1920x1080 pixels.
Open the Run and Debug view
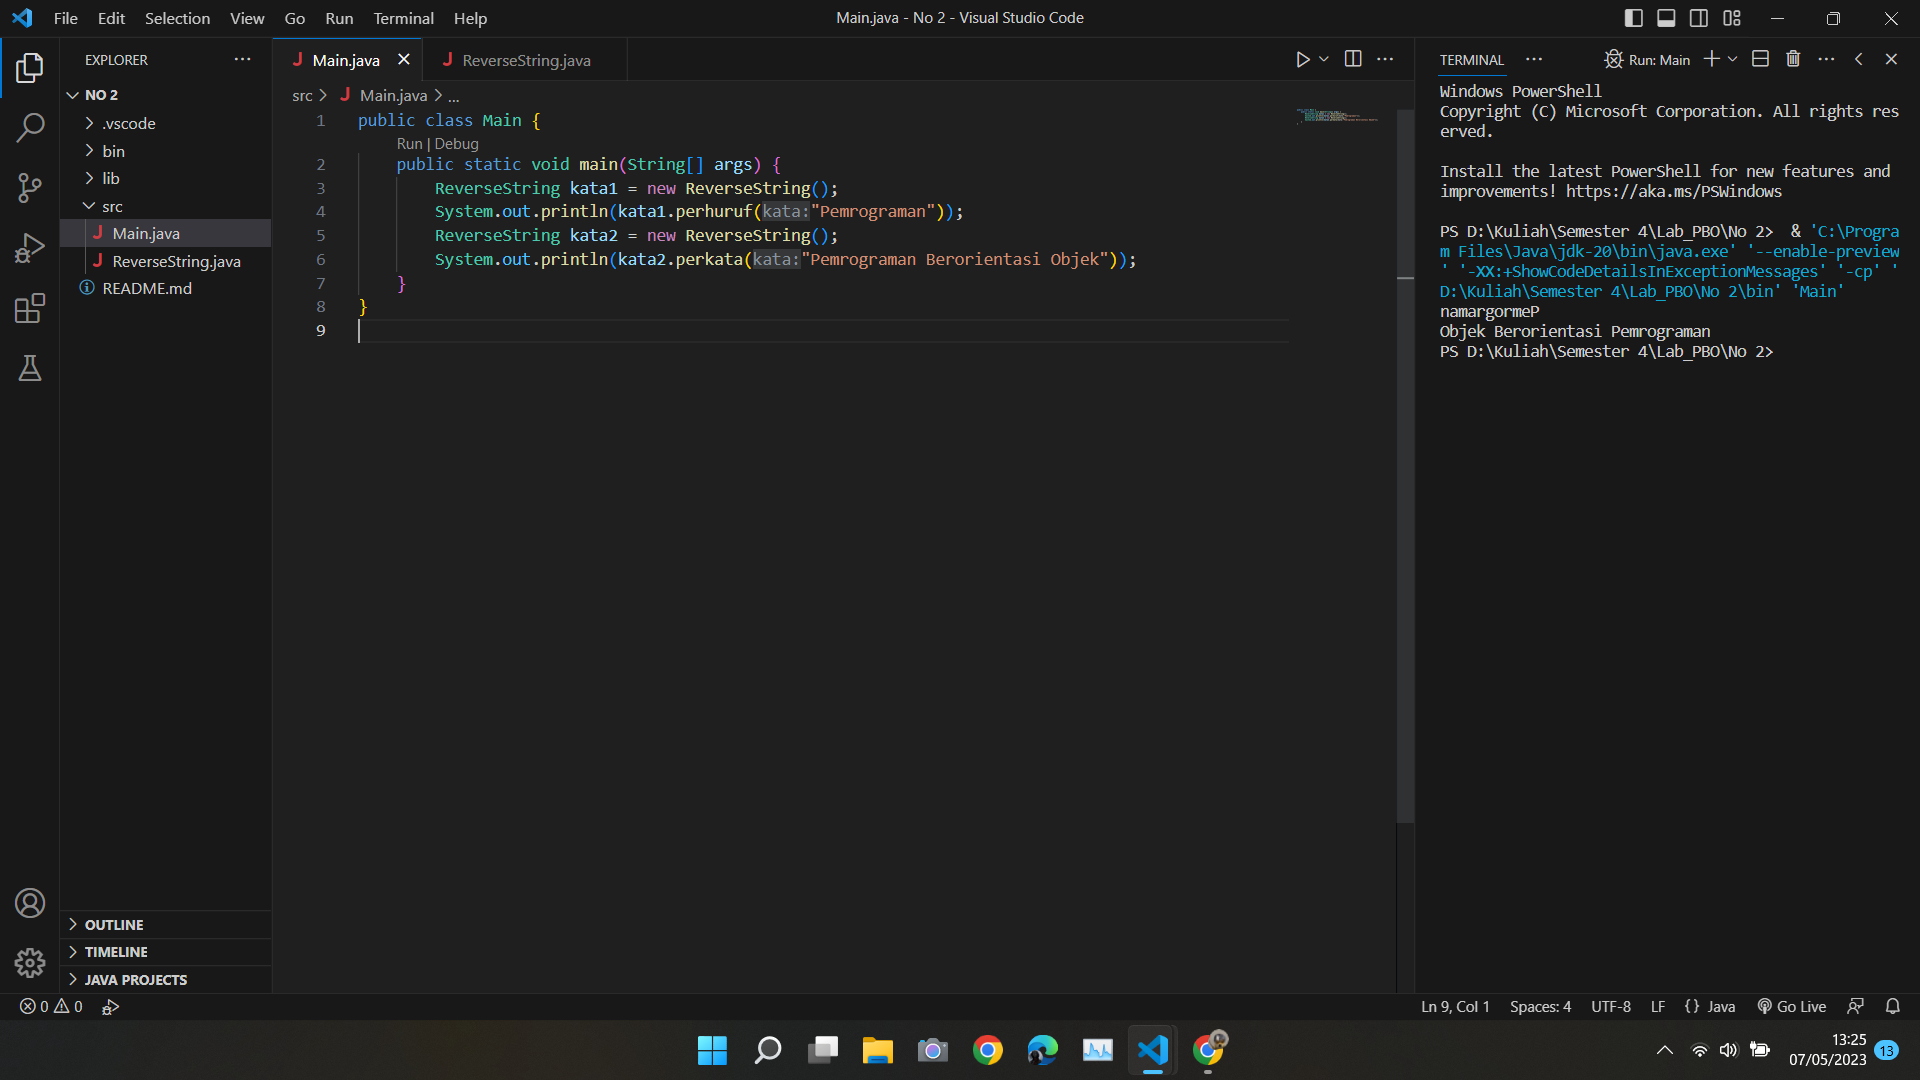pyautogui.click(x=30, y=247)
